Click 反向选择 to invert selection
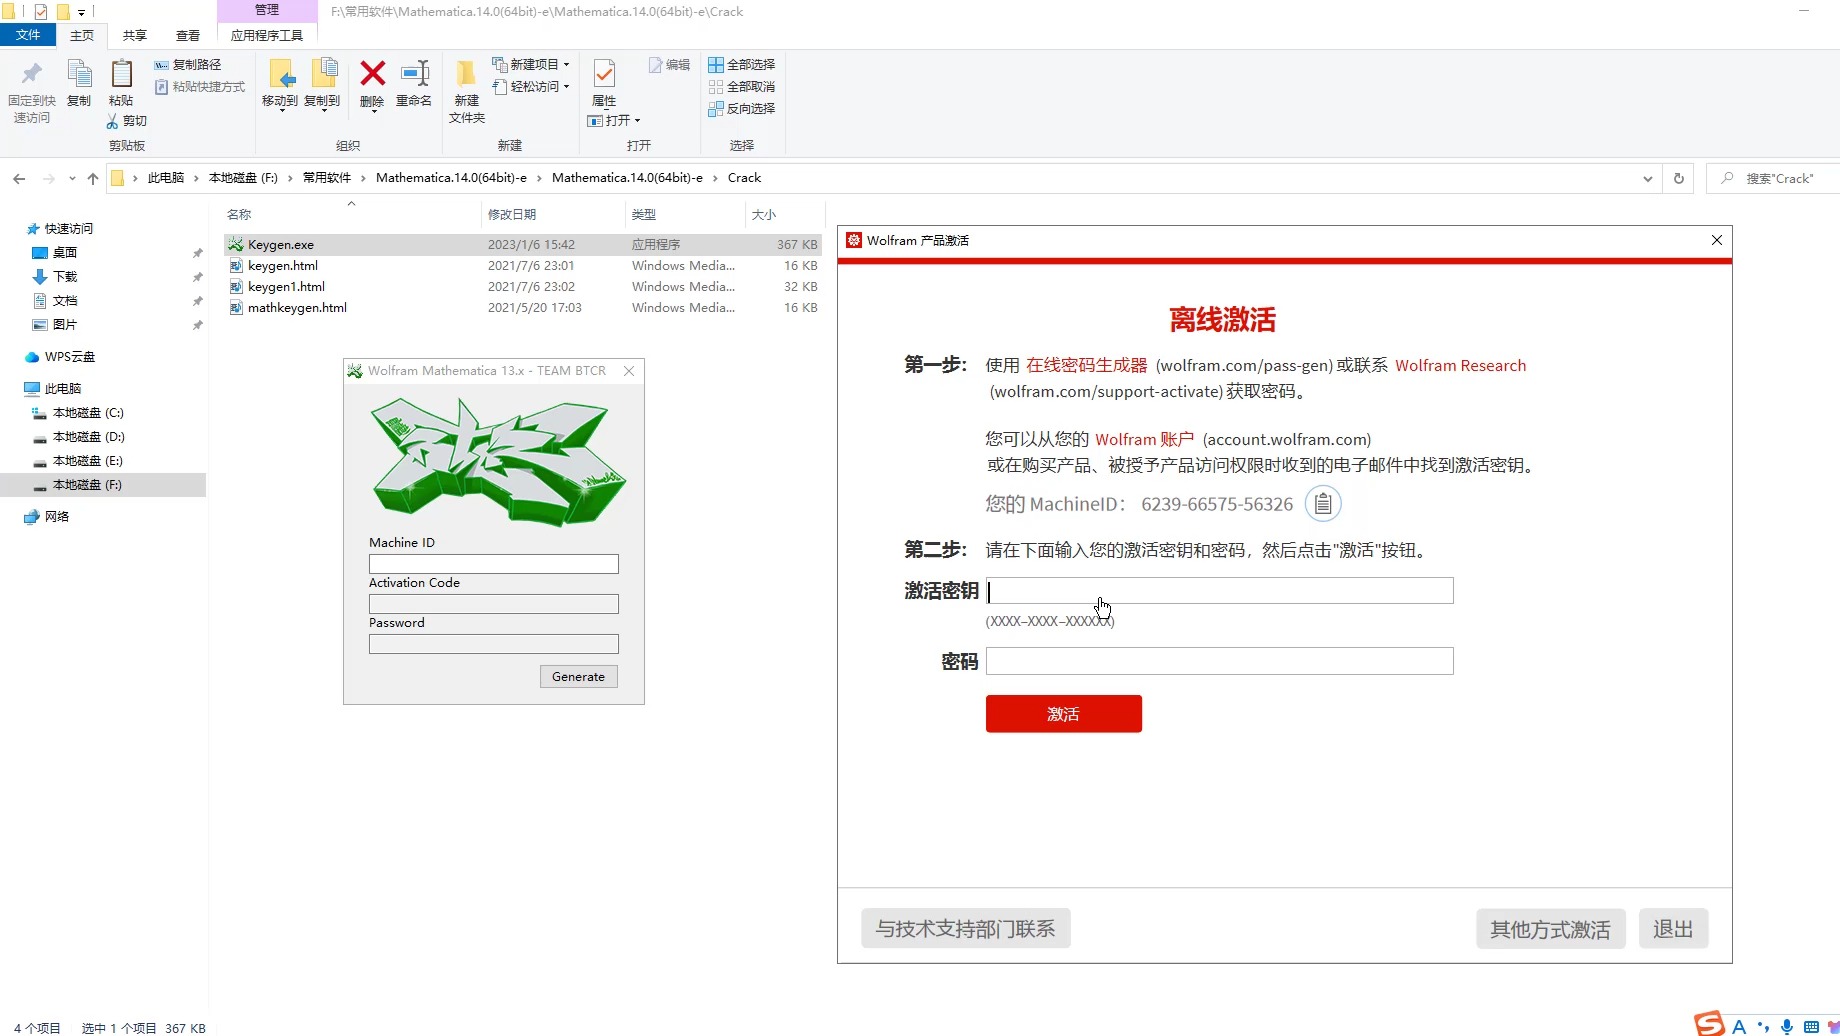The height and width of the screenshot is (1036, 1840). pyautogui.click(x=742, y=109)
